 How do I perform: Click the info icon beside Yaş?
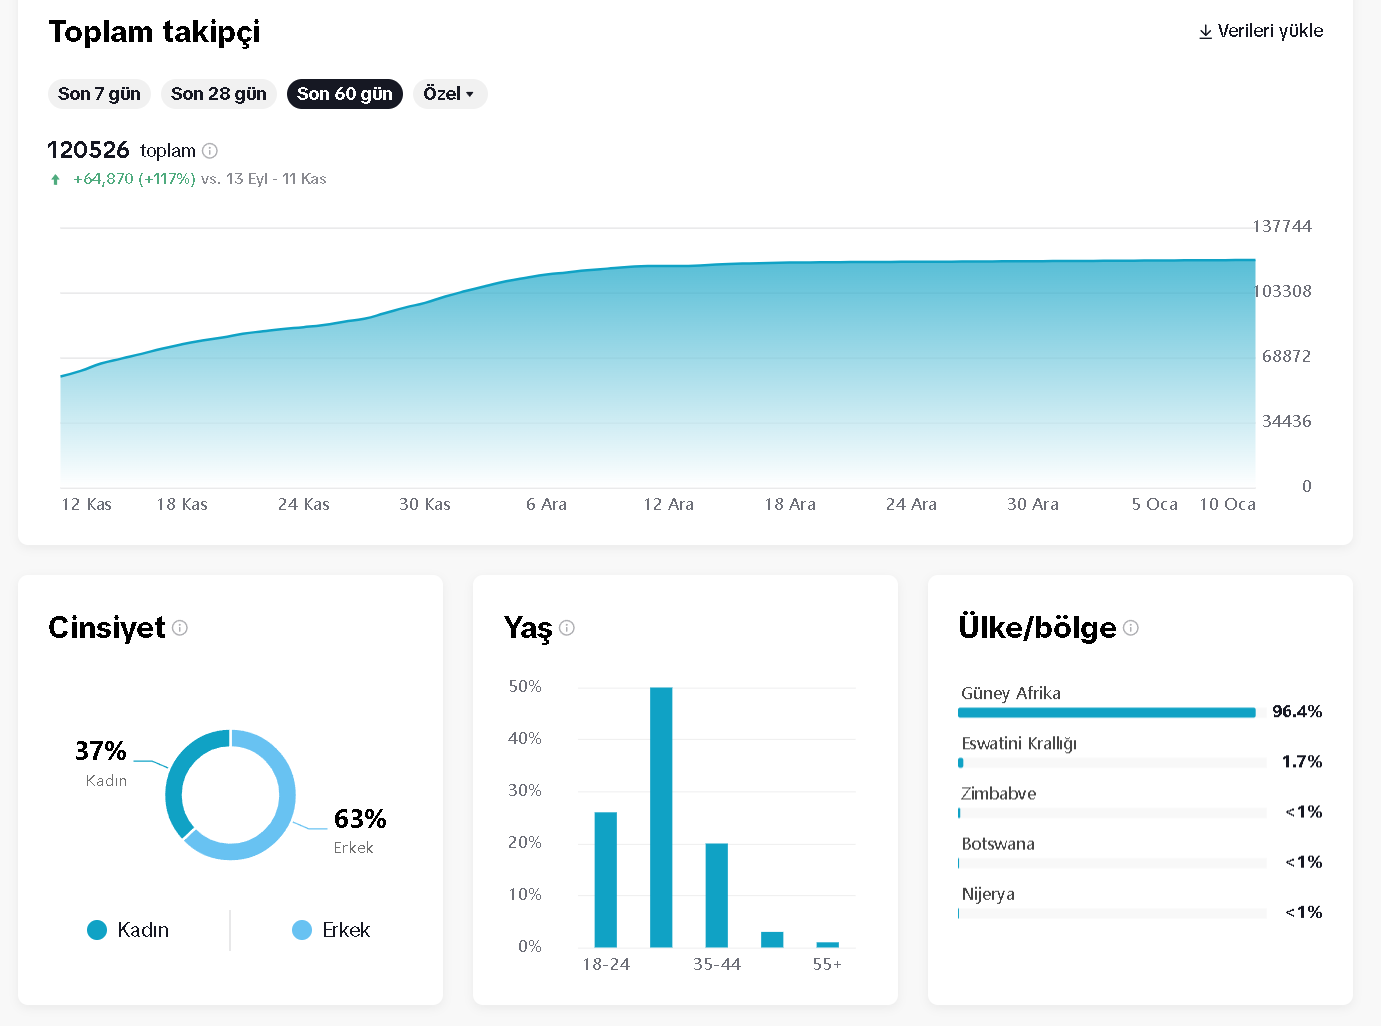click(567, 628)
